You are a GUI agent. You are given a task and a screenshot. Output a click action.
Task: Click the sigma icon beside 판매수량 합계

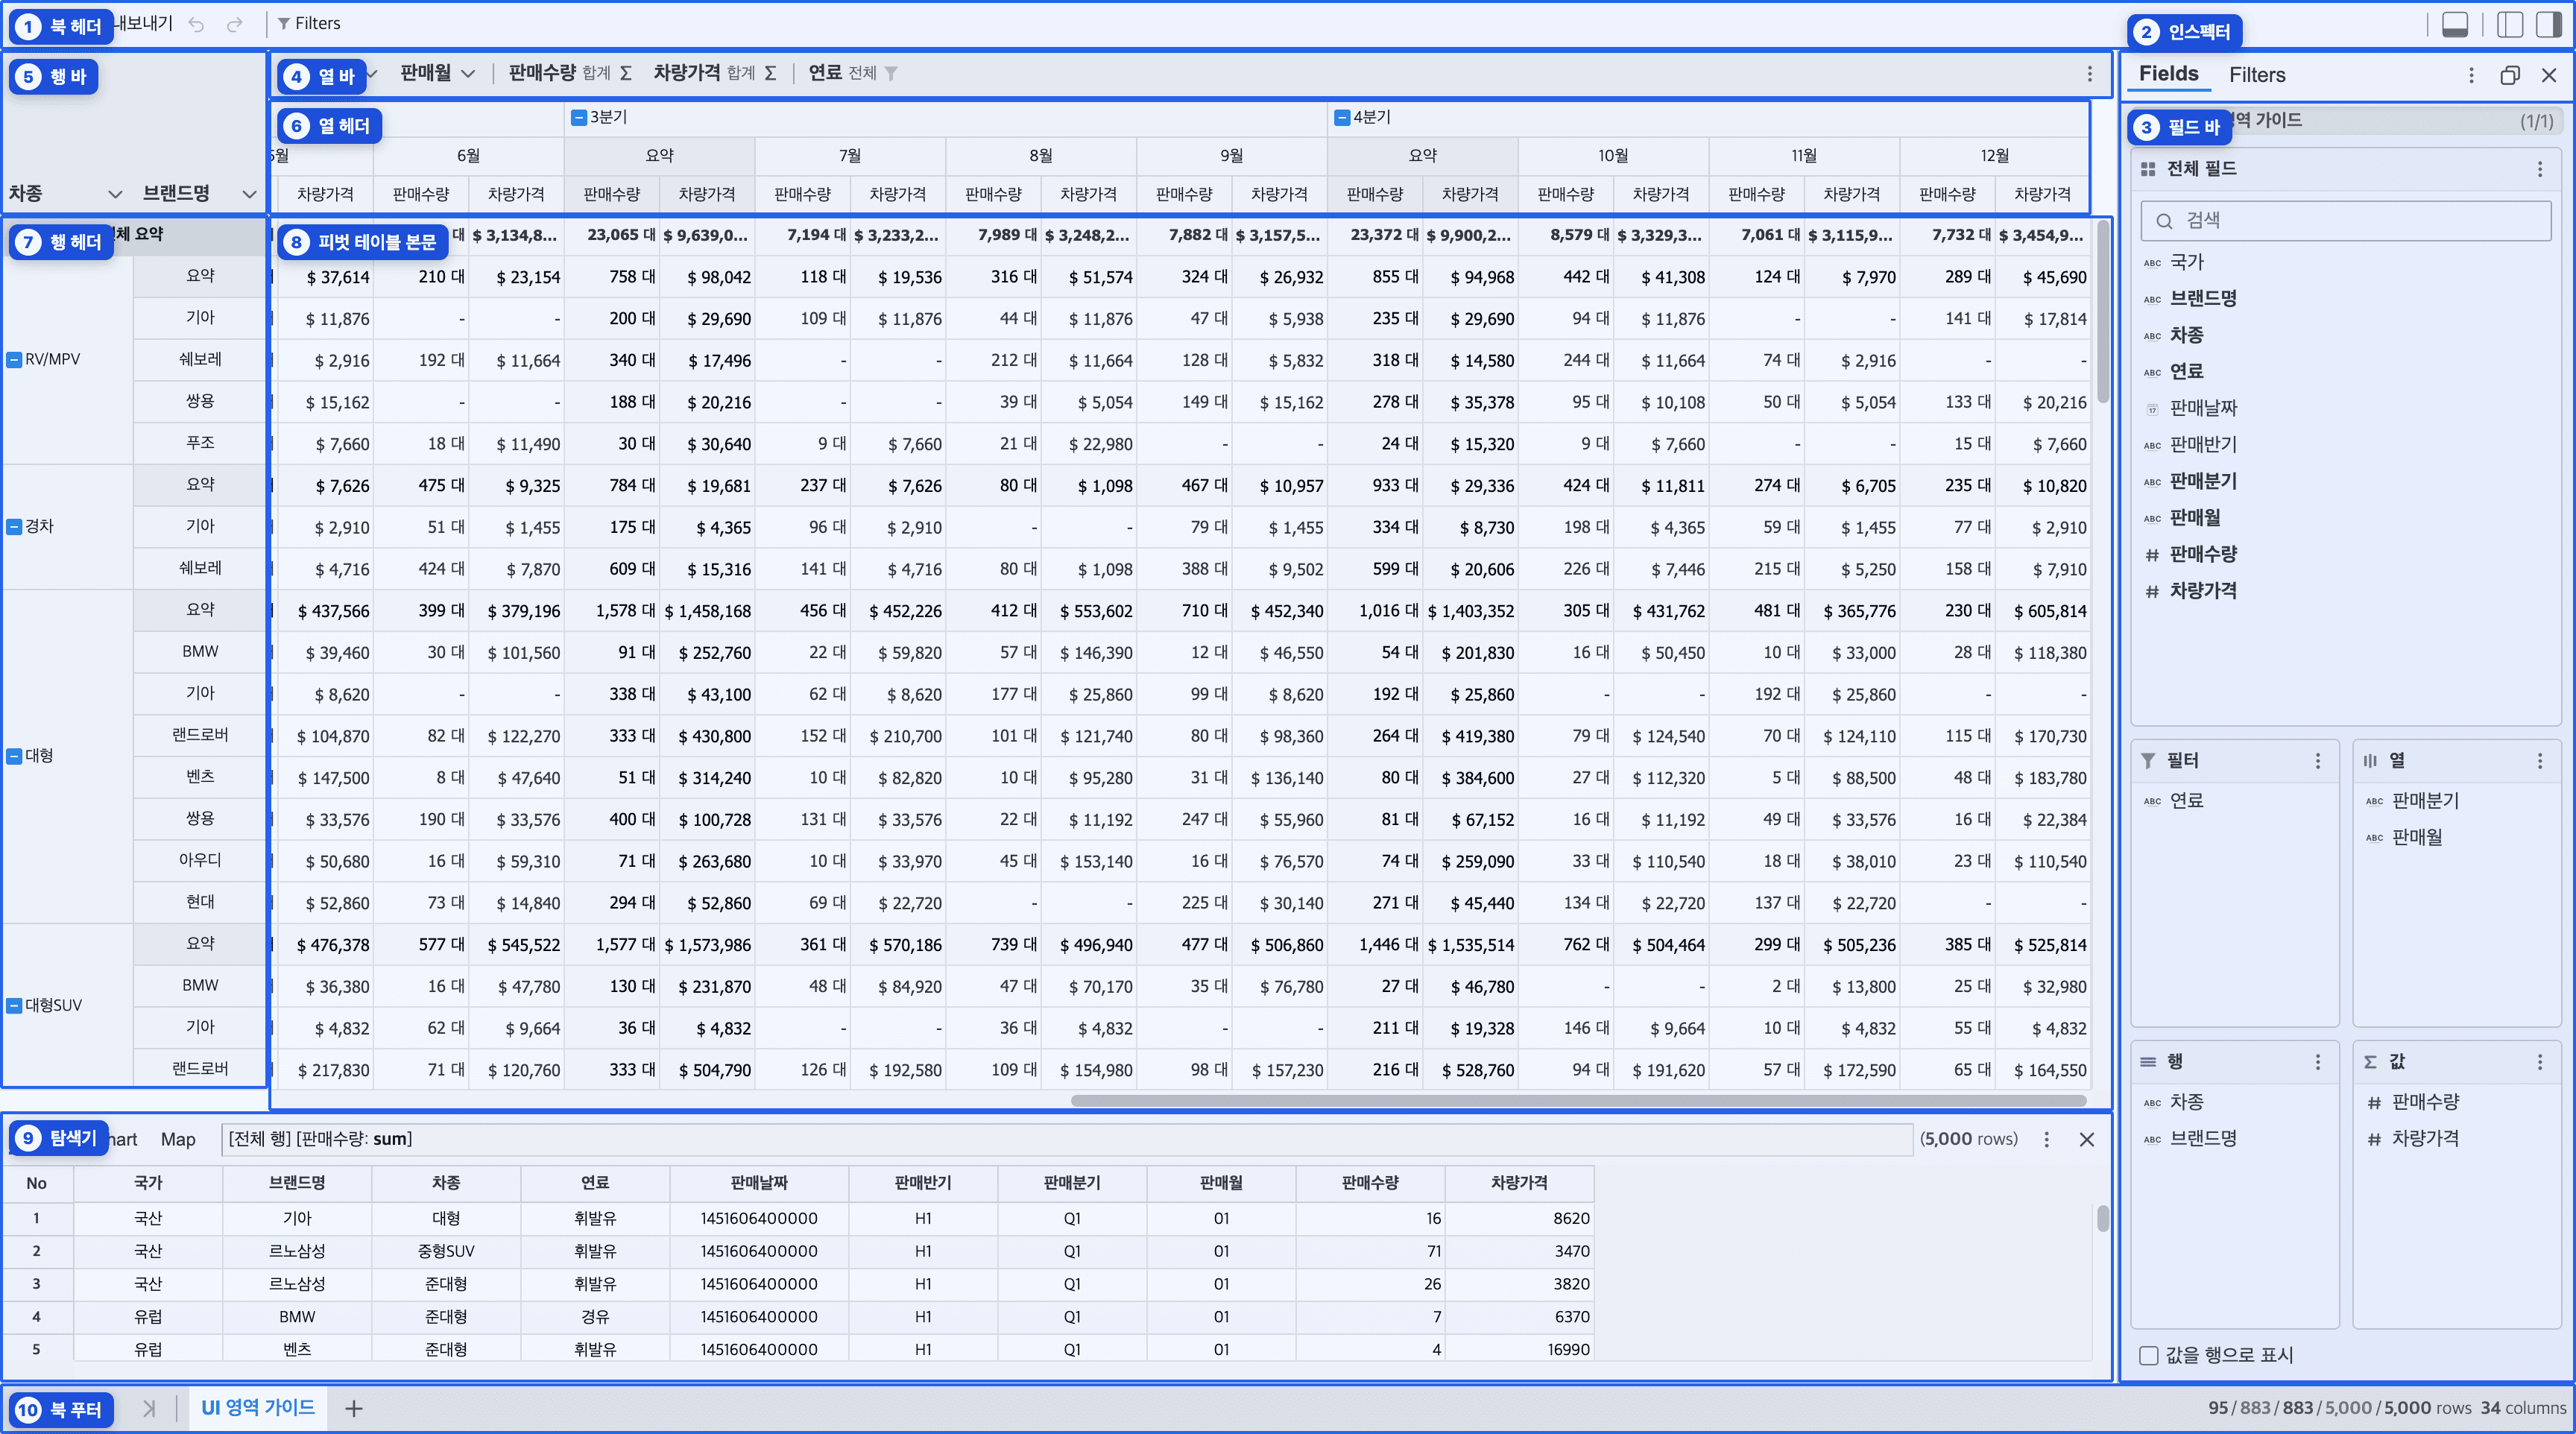pos(626,73)
